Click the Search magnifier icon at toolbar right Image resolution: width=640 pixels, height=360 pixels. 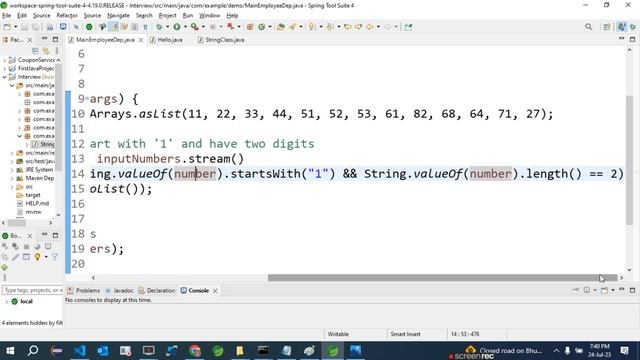tap(589, 27)
